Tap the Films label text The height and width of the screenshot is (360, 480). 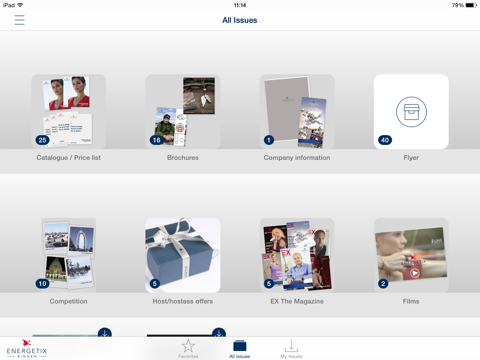(411, 301)
